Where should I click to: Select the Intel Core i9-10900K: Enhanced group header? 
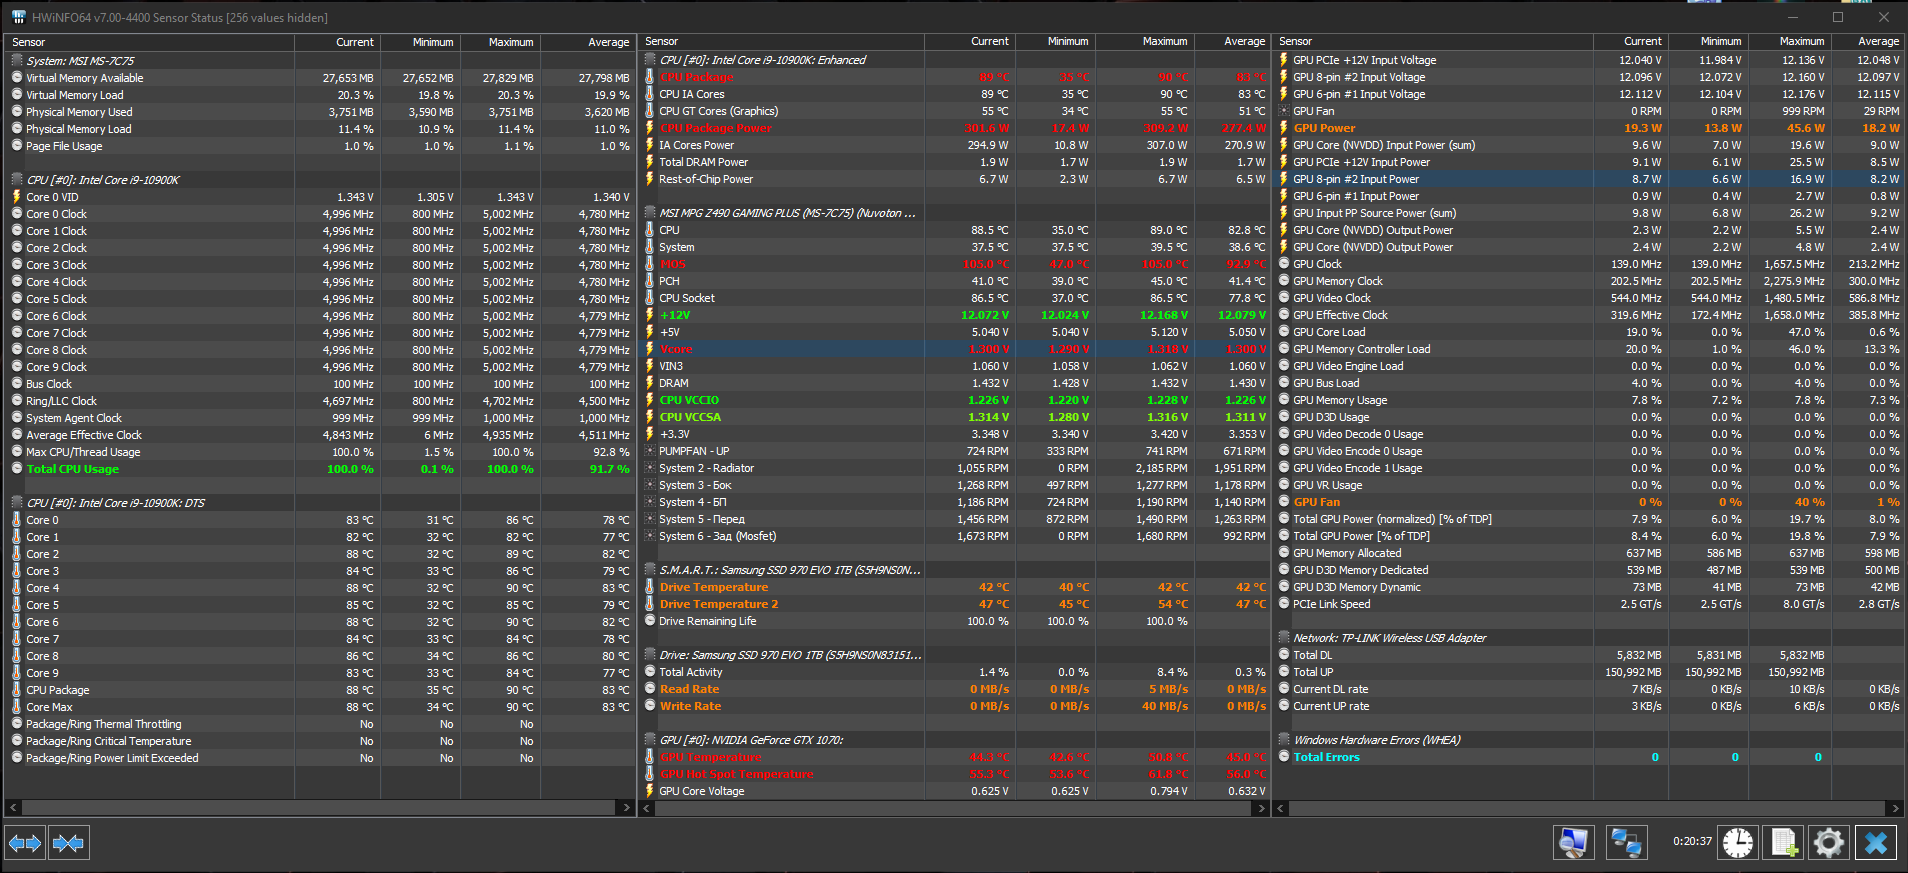pos(954,60)
